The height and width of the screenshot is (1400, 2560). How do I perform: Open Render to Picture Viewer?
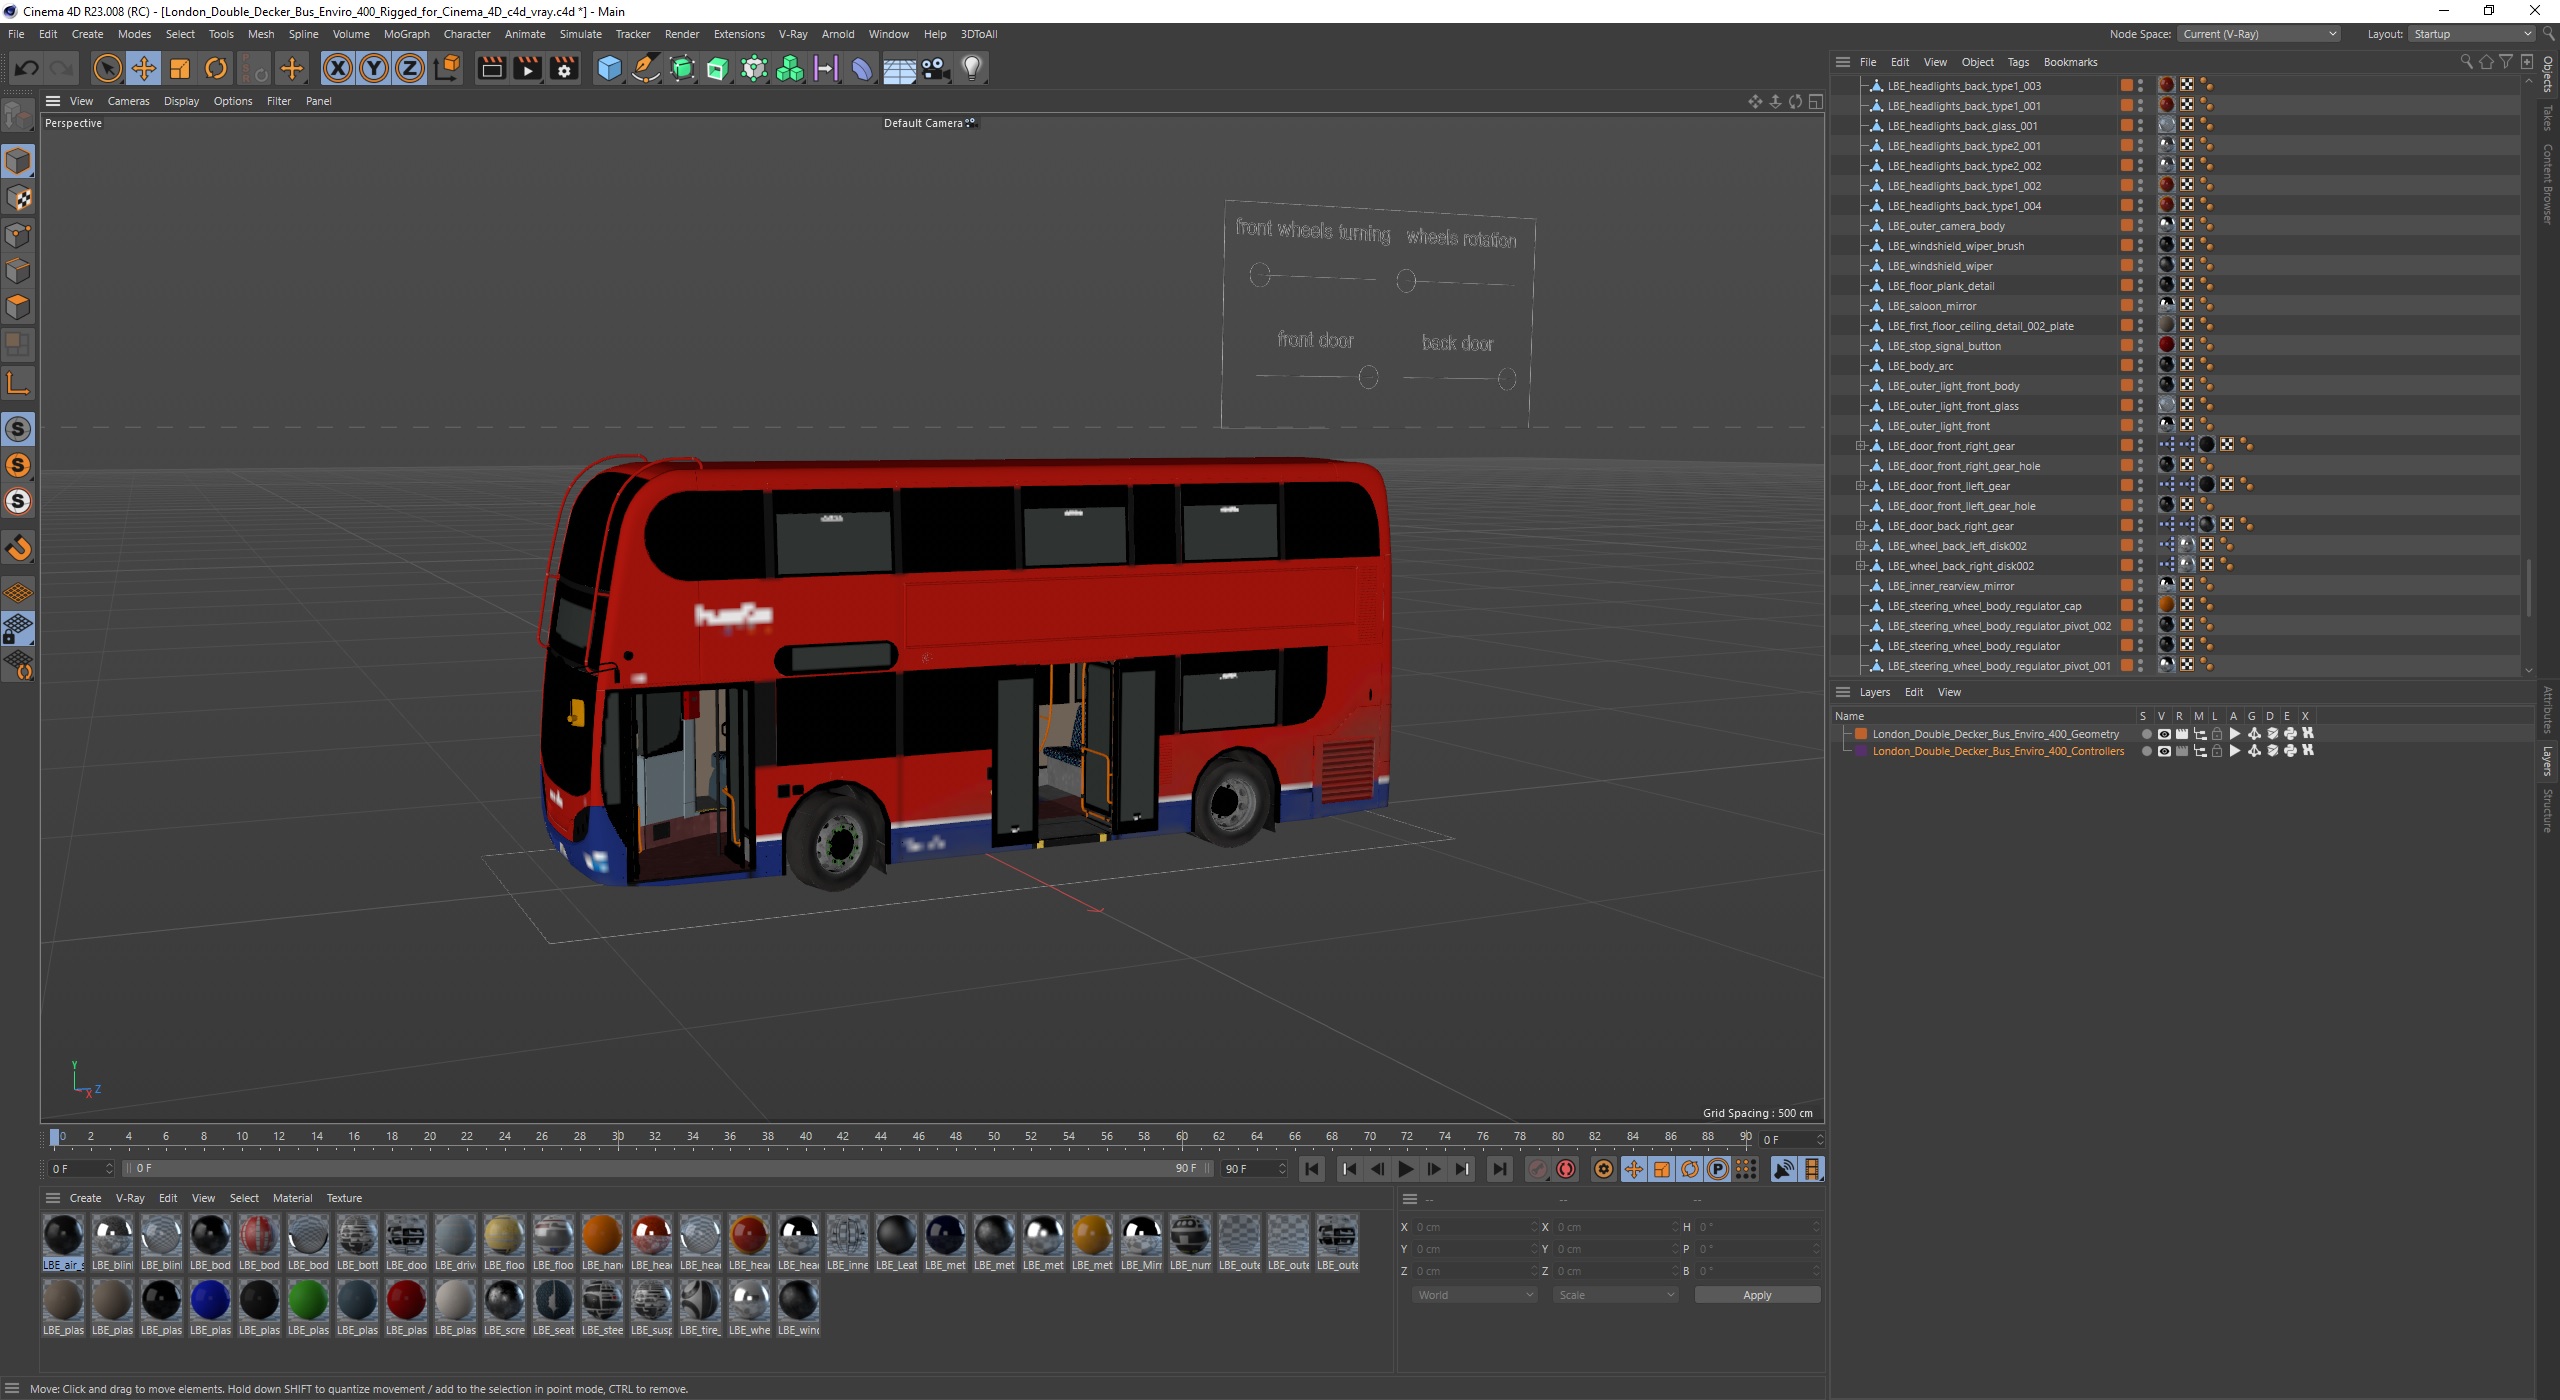tap(527, 68)
